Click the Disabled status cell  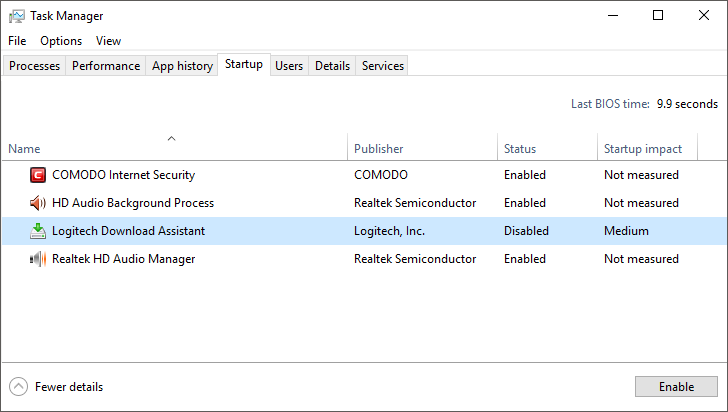[526, 231]
